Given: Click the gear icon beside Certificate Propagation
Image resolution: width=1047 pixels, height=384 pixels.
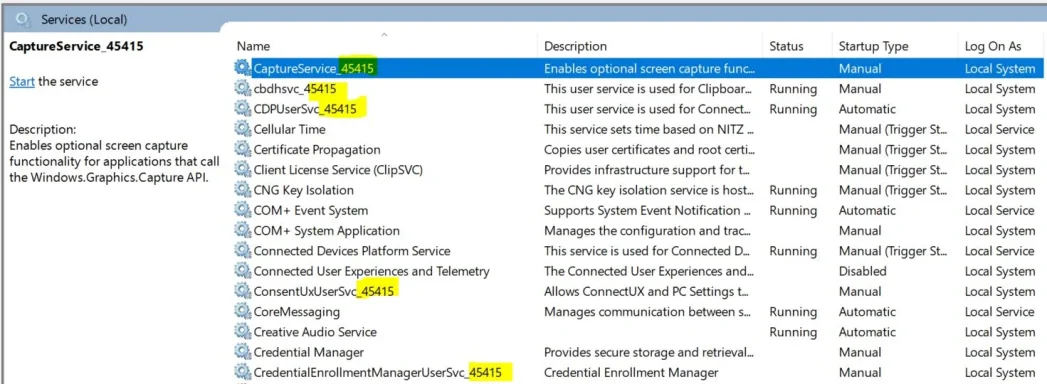Looking at the screenshot, I should click(x=242, y=149).
